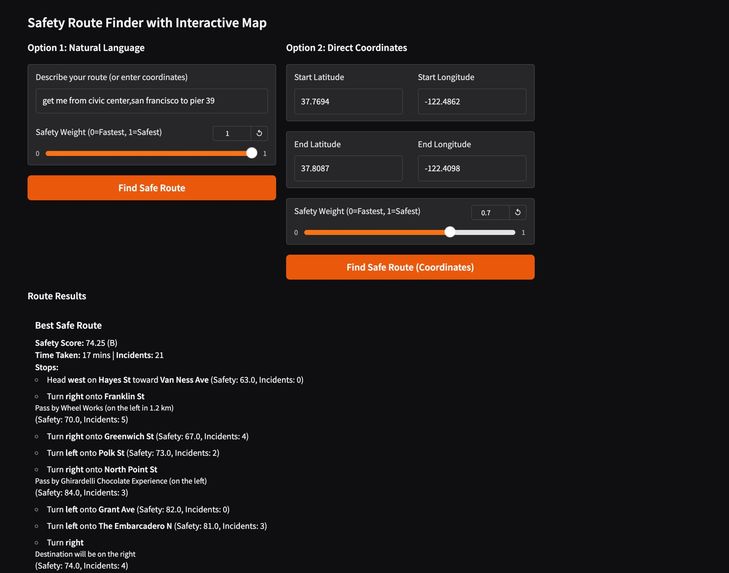Image resolution: width=729 pixels, height=573 pixels.
Task: Click the Option 2: Direct Coordinates heading
Action: point(346,48)
